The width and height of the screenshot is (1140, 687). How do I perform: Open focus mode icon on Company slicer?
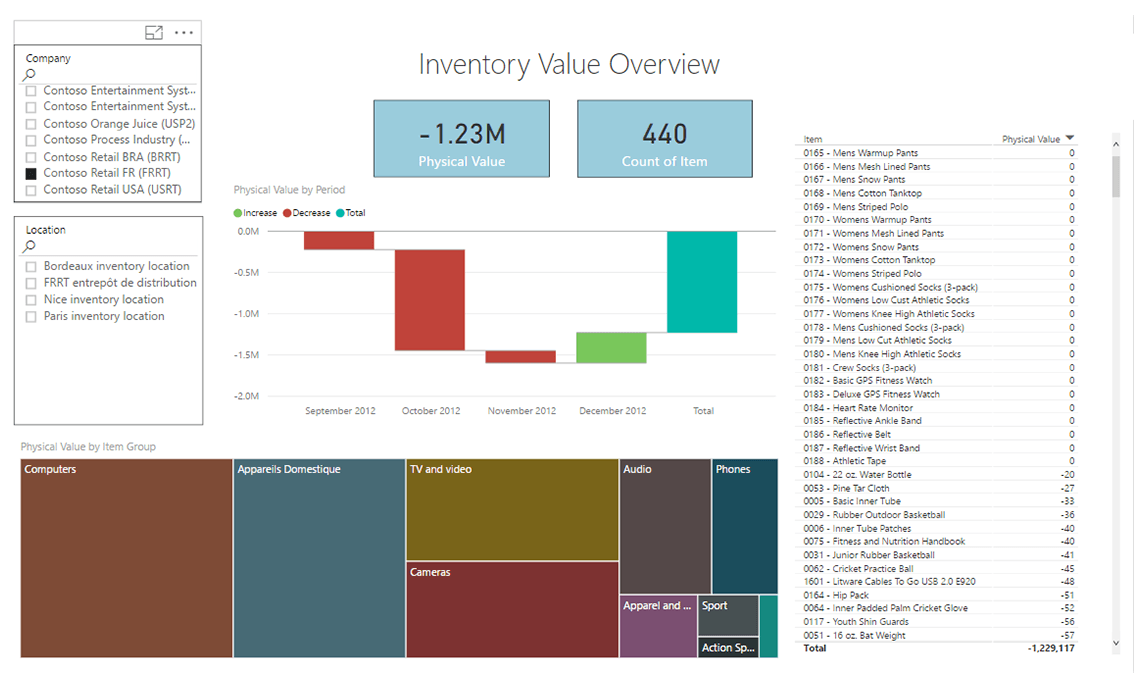click(x=153, y=33)
